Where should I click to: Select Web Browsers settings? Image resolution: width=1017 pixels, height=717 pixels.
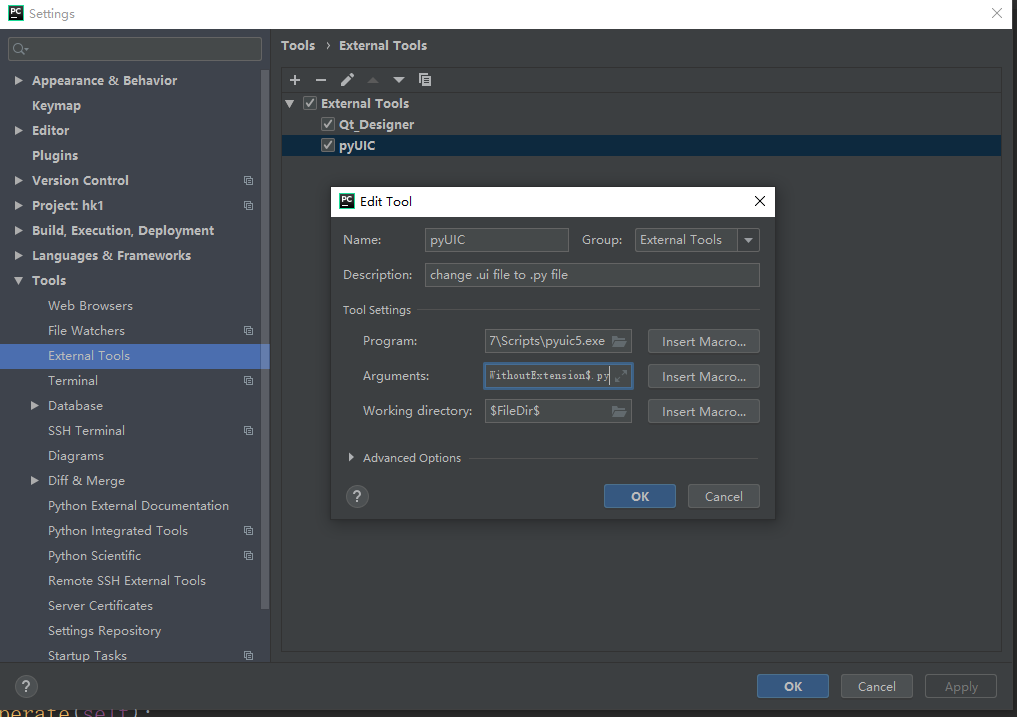coord(90,306)
